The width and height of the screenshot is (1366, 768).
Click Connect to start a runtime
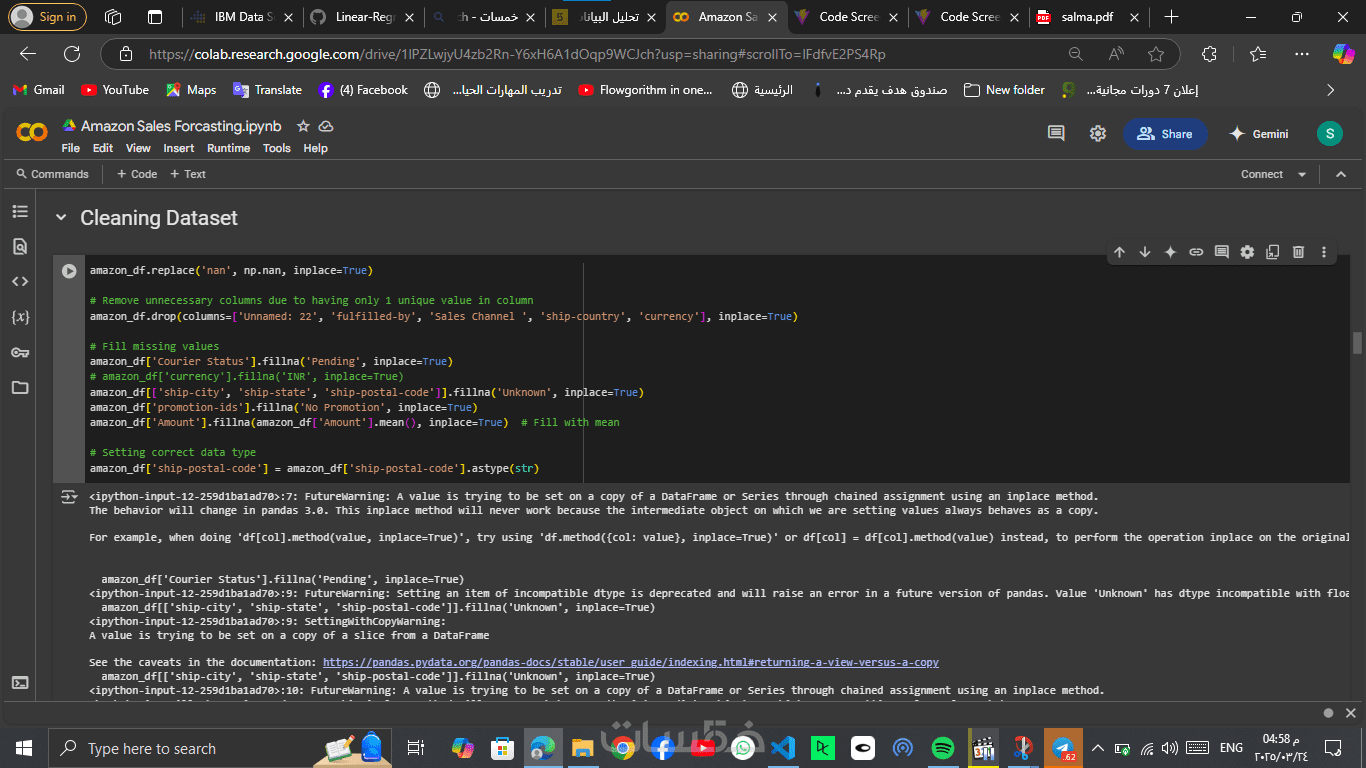[x=1262, y=174]
